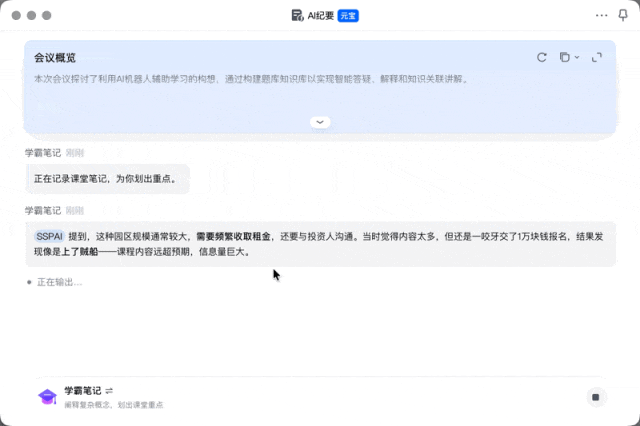
Task: Copy the 会议概览 content with copy icon
Action: (x=564, y=58)
